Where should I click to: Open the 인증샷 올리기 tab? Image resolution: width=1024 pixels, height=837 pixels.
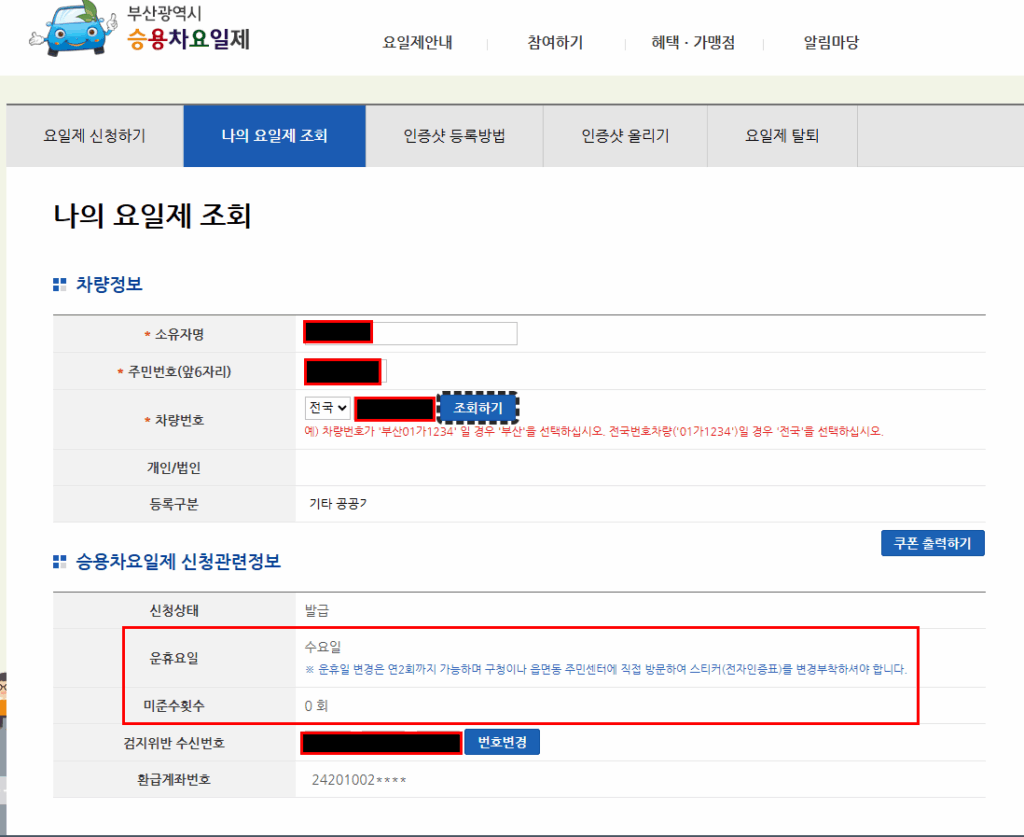624,137
